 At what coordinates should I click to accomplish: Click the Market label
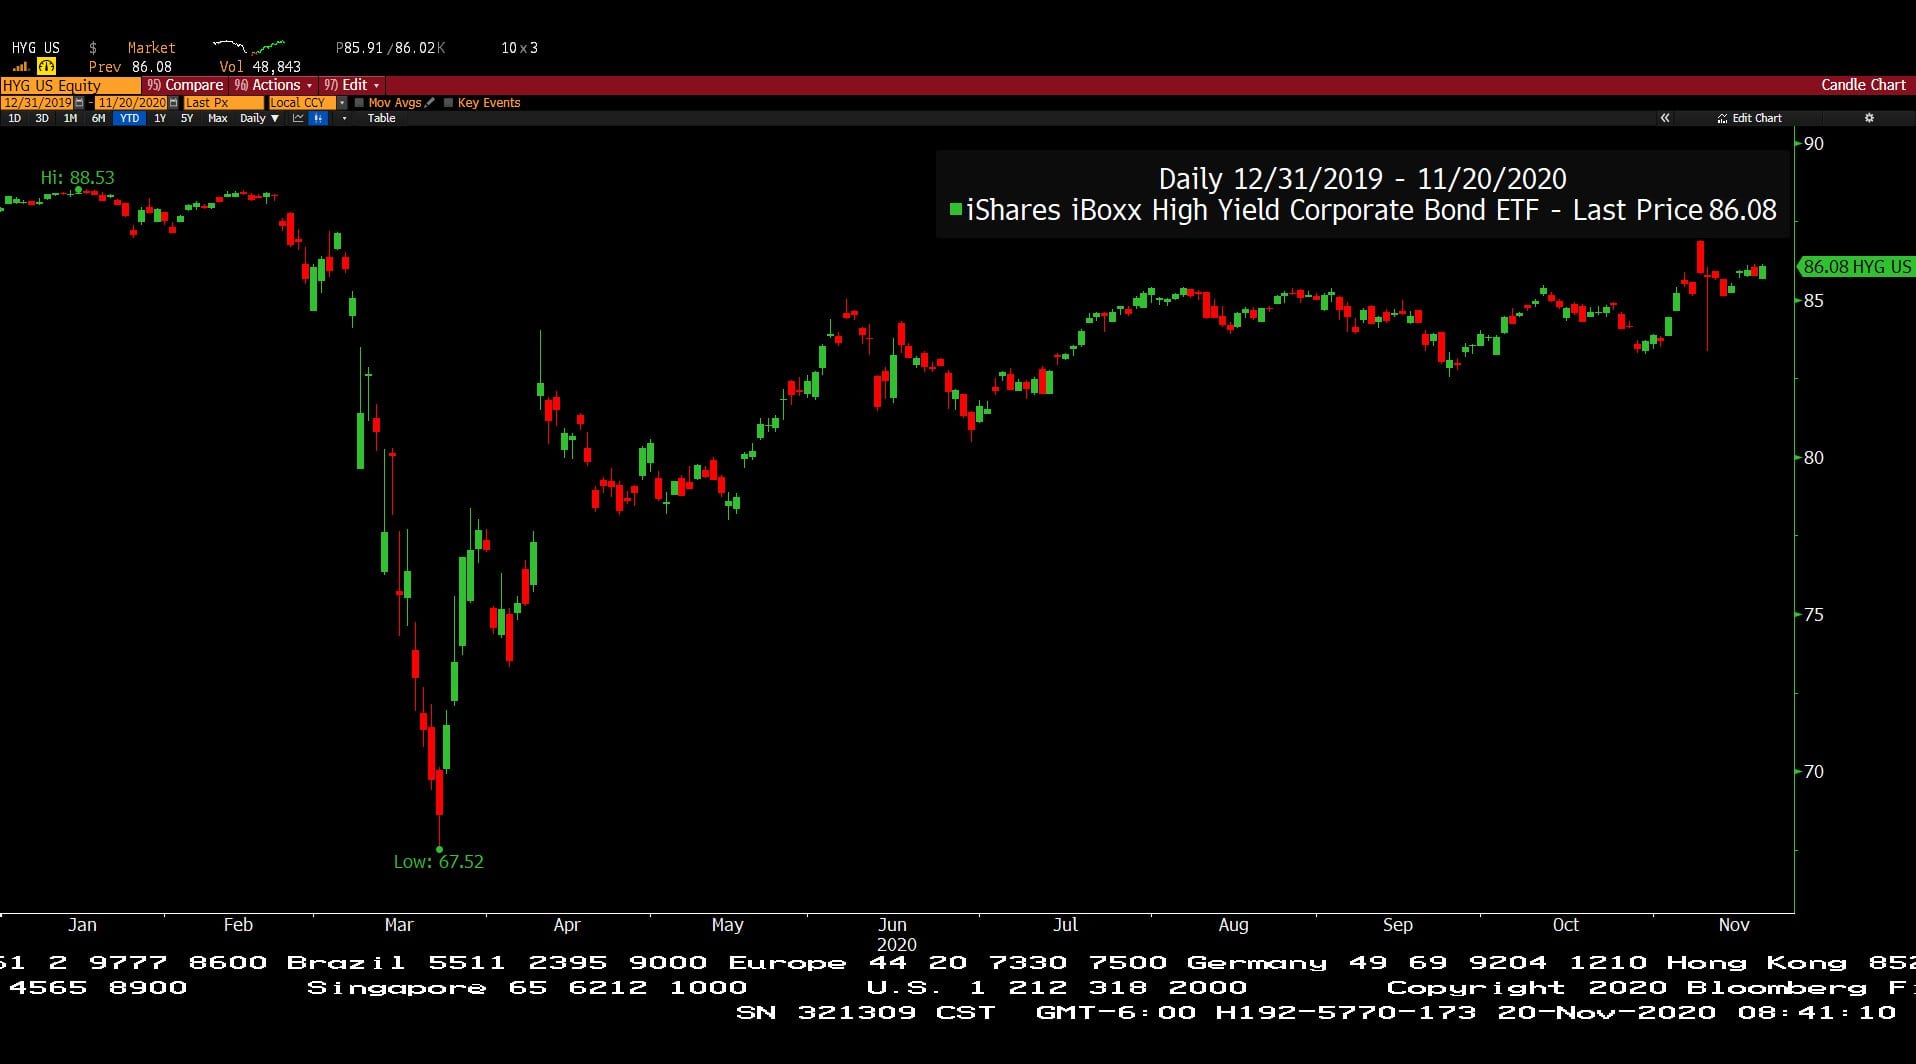(x=151, y=47)
